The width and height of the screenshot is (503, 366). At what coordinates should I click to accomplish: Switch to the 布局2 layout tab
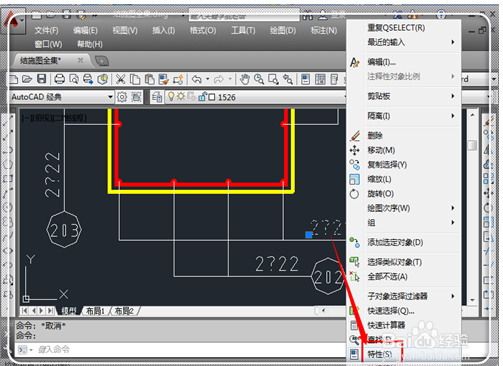point(124,311)
